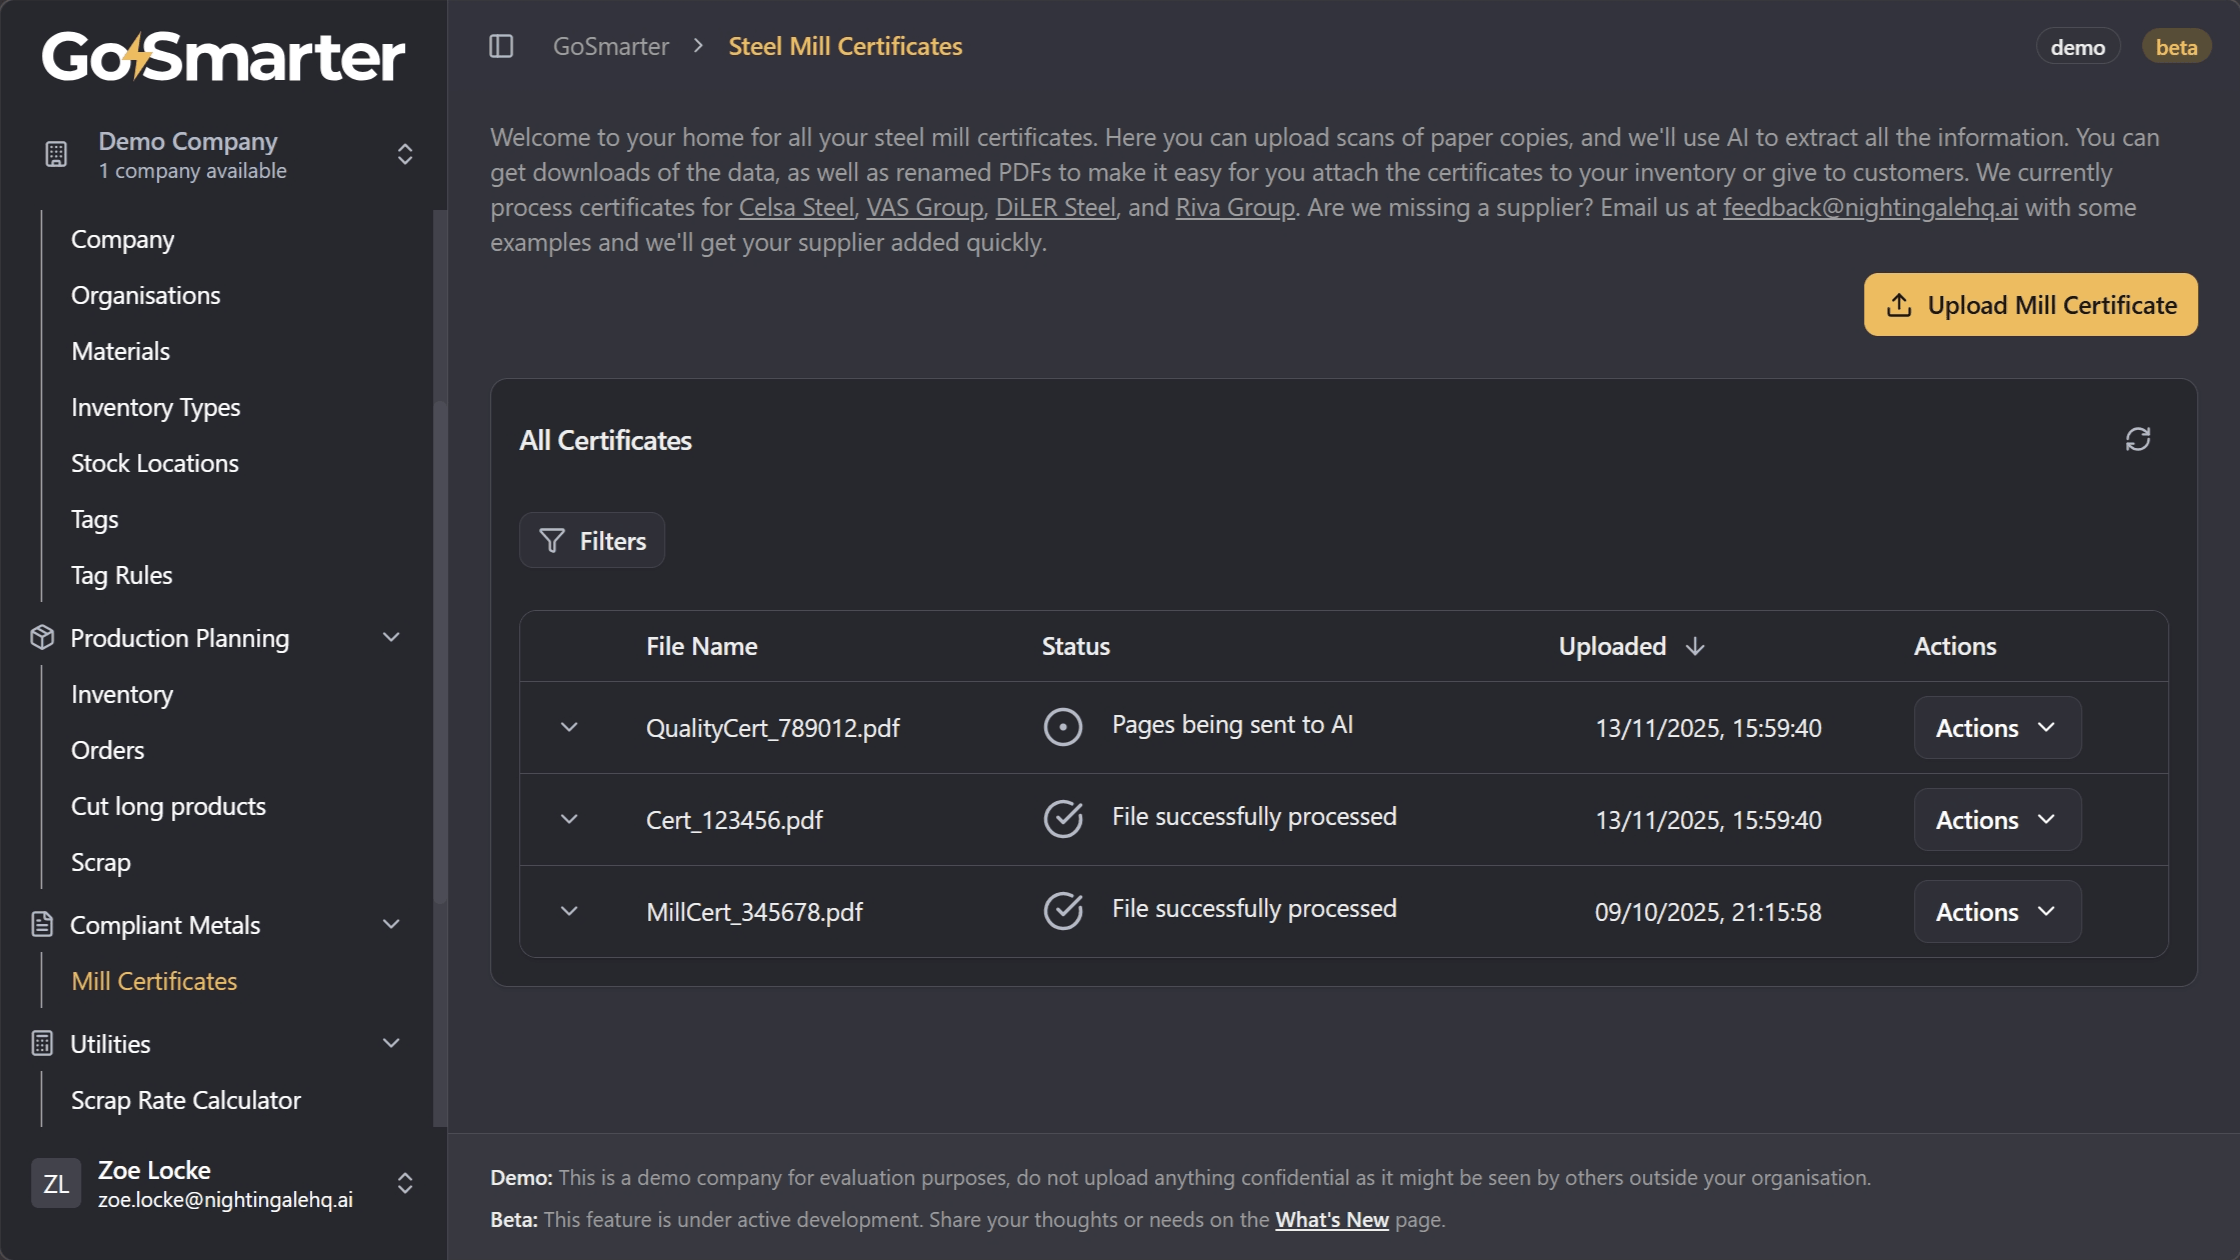2240x1260 pixels.
Task: Collapse the Utilities section
Action: click(x=392, y=1043)
